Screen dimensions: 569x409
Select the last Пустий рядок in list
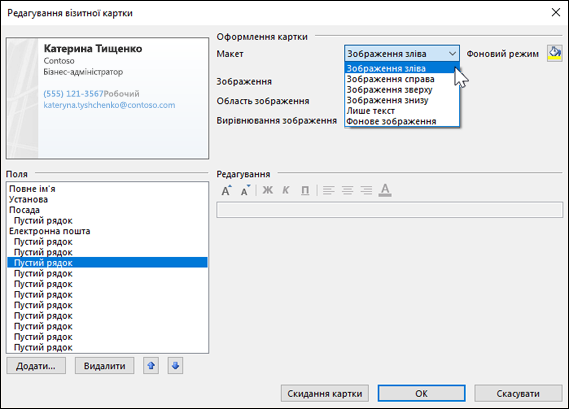(x=107, y=348)
